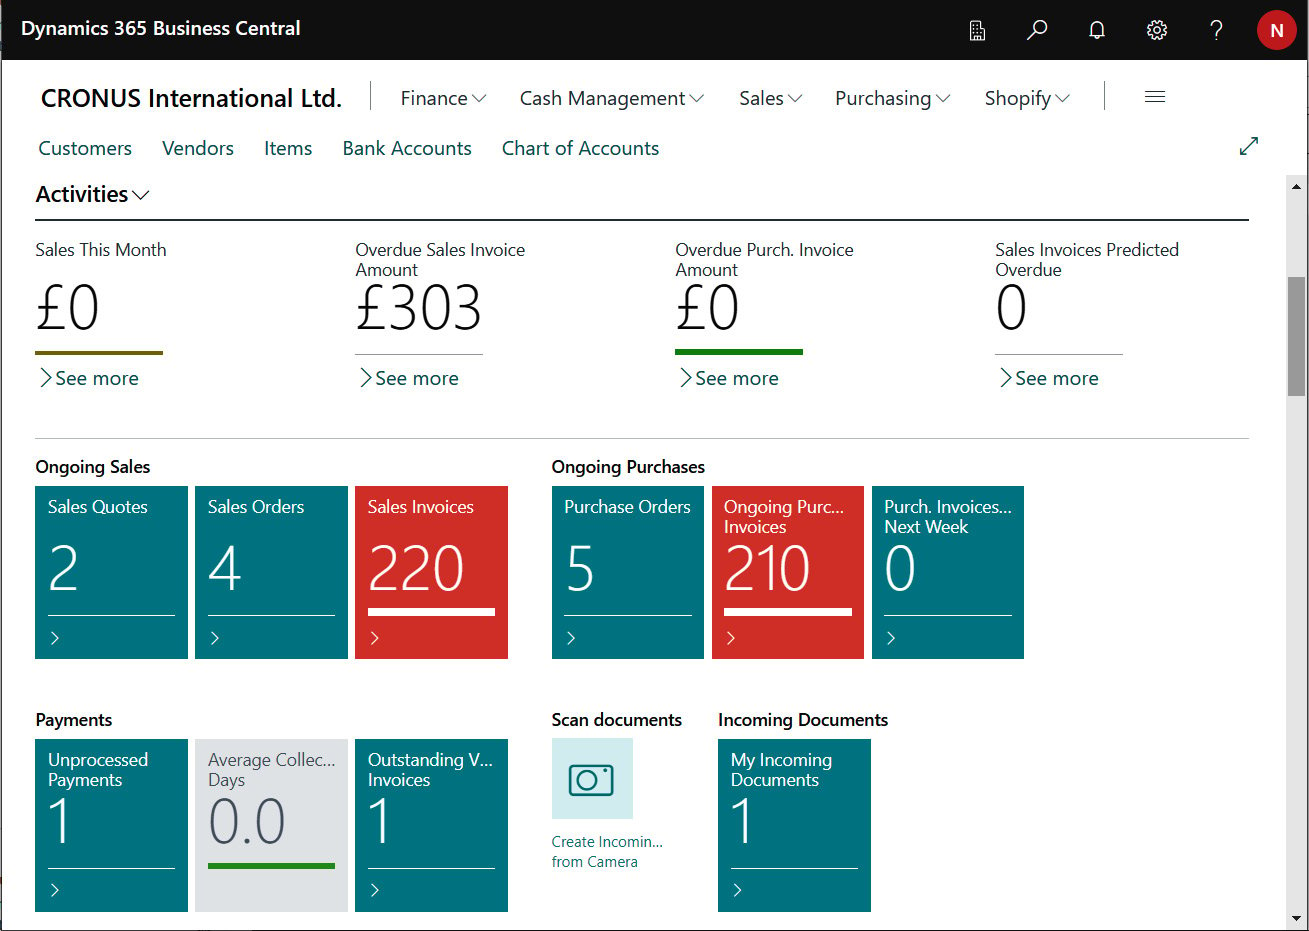Open the My Incoming Documents count 1

[x=743, y=821]
